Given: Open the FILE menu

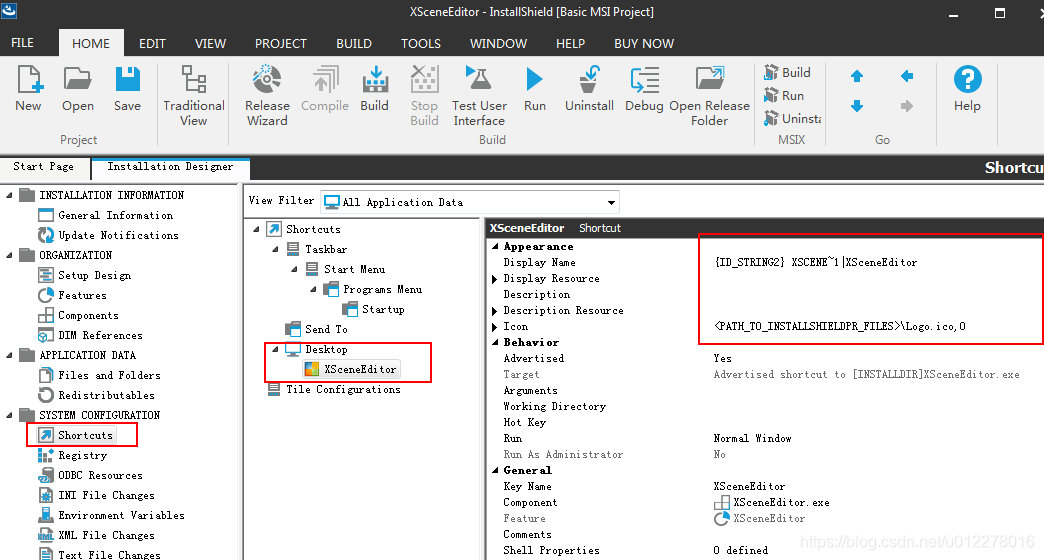Looking at the screenshot, I should click(x=22, y=43).
